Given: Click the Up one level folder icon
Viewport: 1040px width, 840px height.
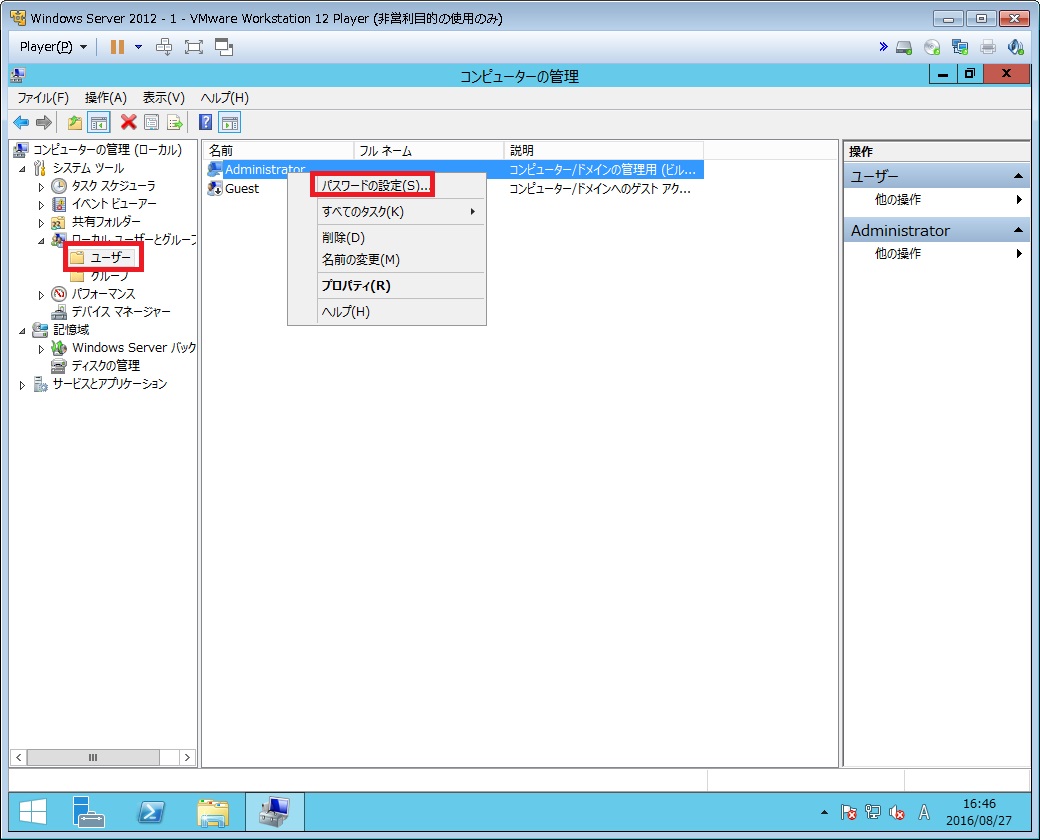Looking at the screenshot, I should [x=75, y=123].
